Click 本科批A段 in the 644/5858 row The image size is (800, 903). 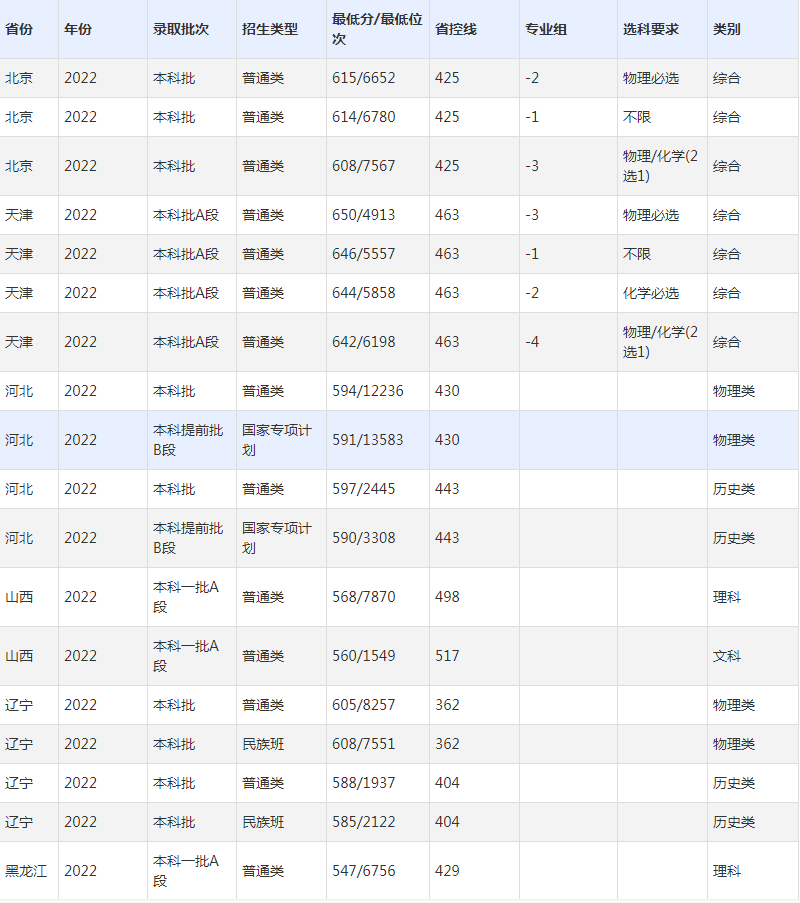coord(186,294)
